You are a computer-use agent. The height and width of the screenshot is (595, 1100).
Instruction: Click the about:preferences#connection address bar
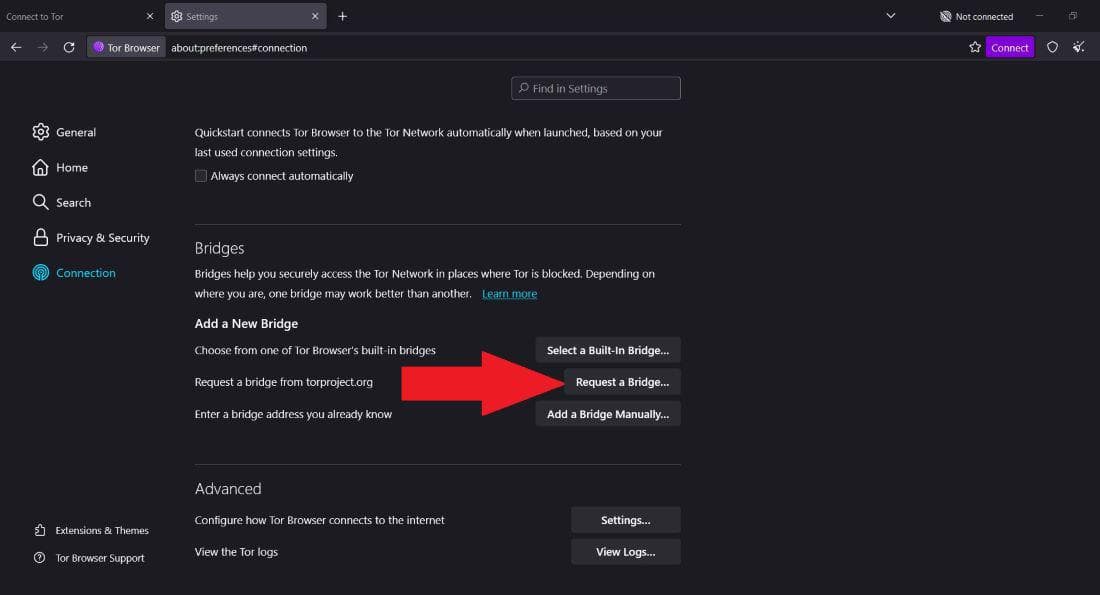239,47
